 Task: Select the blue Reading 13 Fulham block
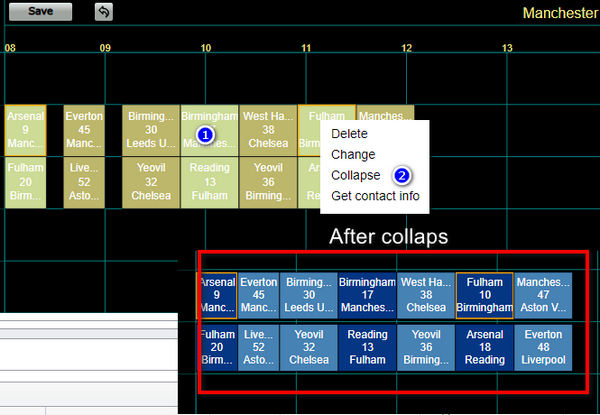pyautogui.click(x=367, y=348)
